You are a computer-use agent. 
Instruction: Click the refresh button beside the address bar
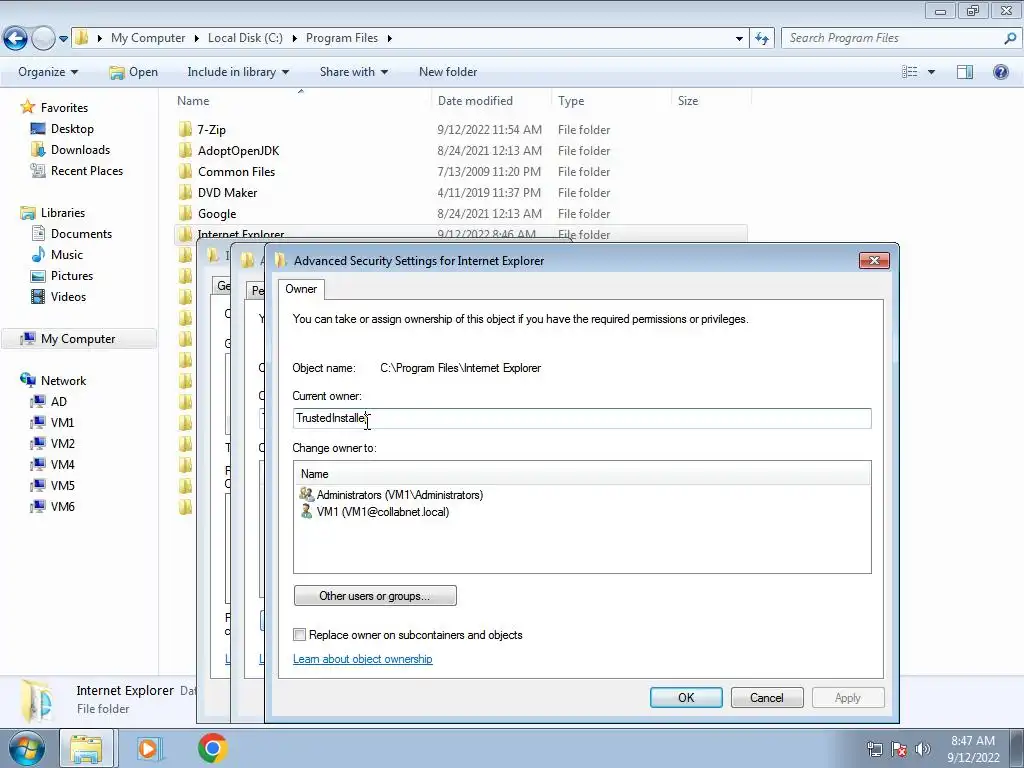[x=761, y=39]
